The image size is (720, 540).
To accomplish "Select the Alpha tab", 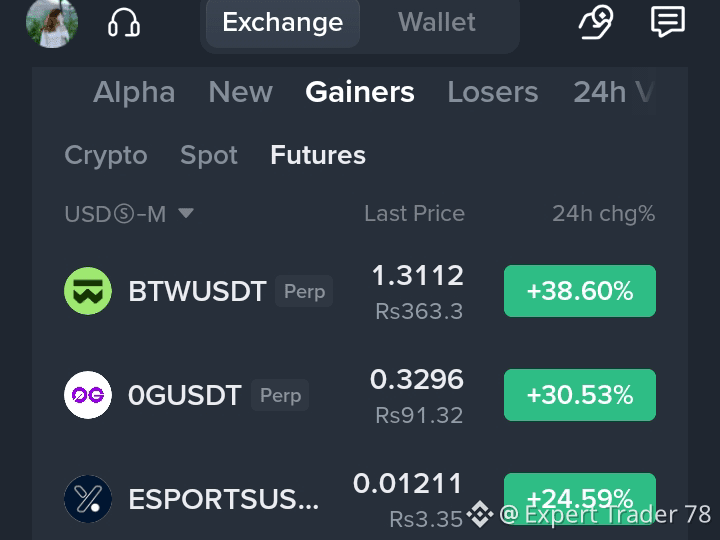I will point(134,92).
